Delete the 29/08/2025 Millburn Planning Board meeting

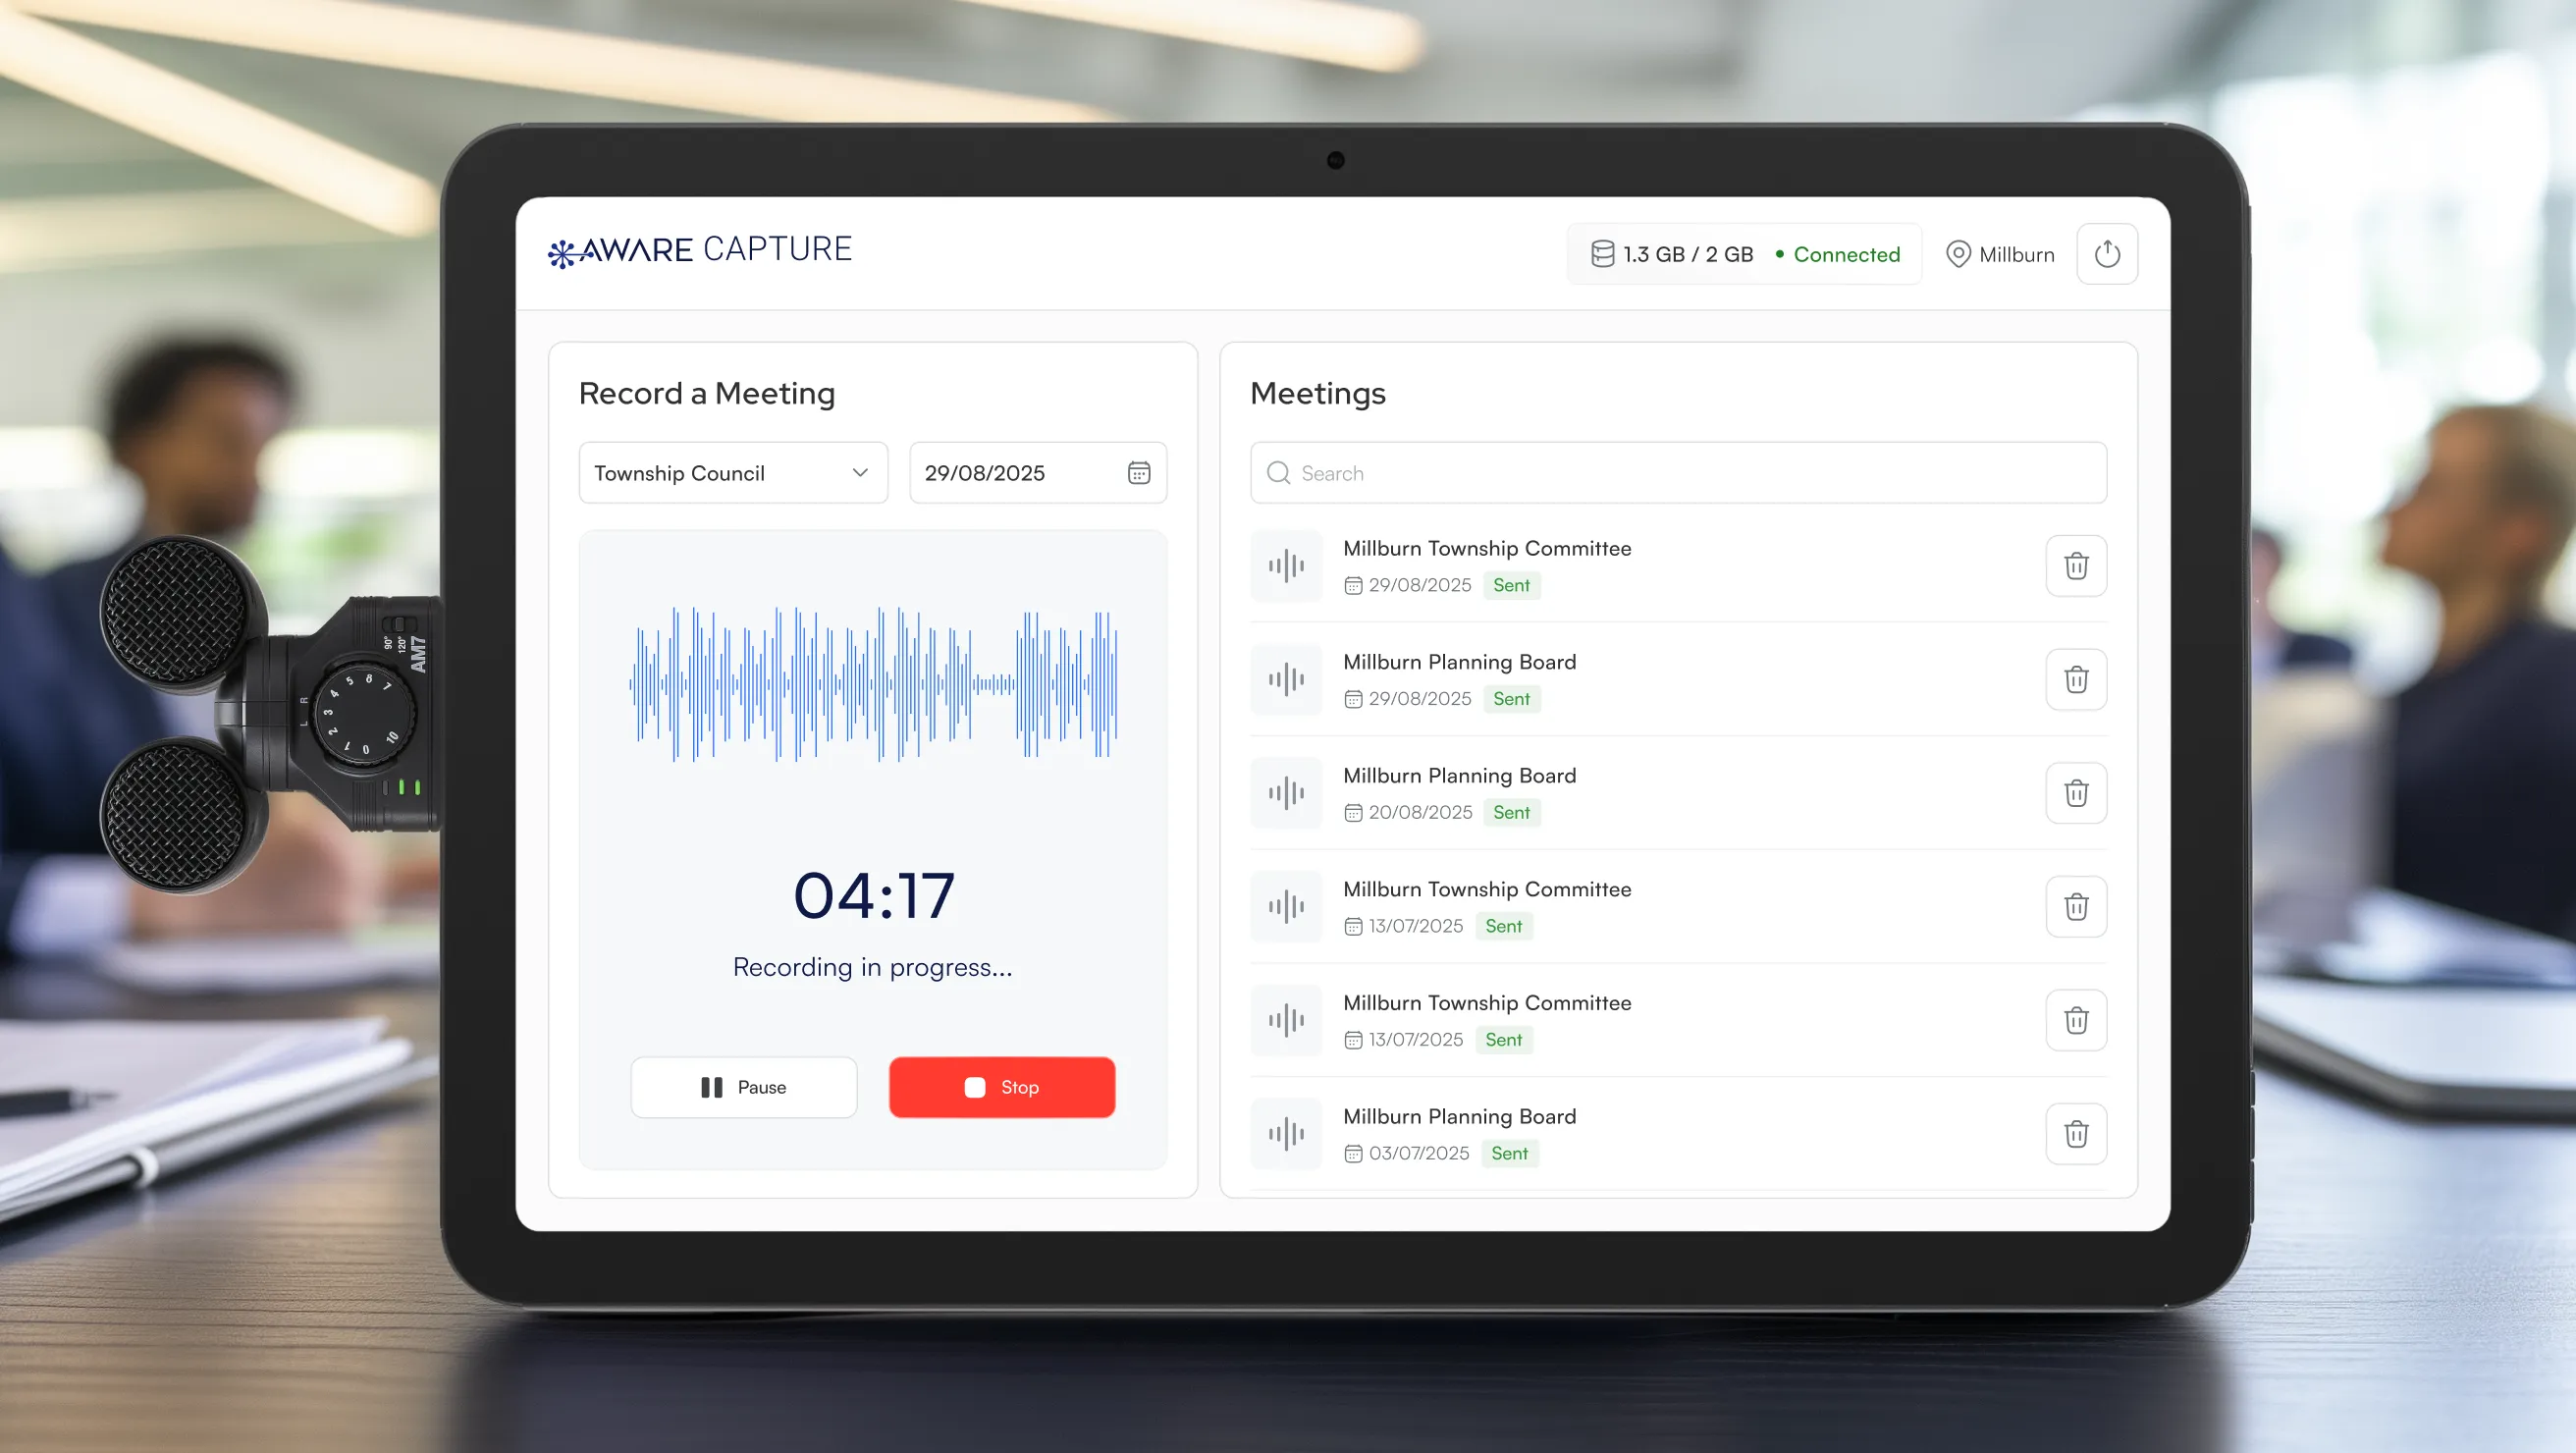tap(2075, 680)
